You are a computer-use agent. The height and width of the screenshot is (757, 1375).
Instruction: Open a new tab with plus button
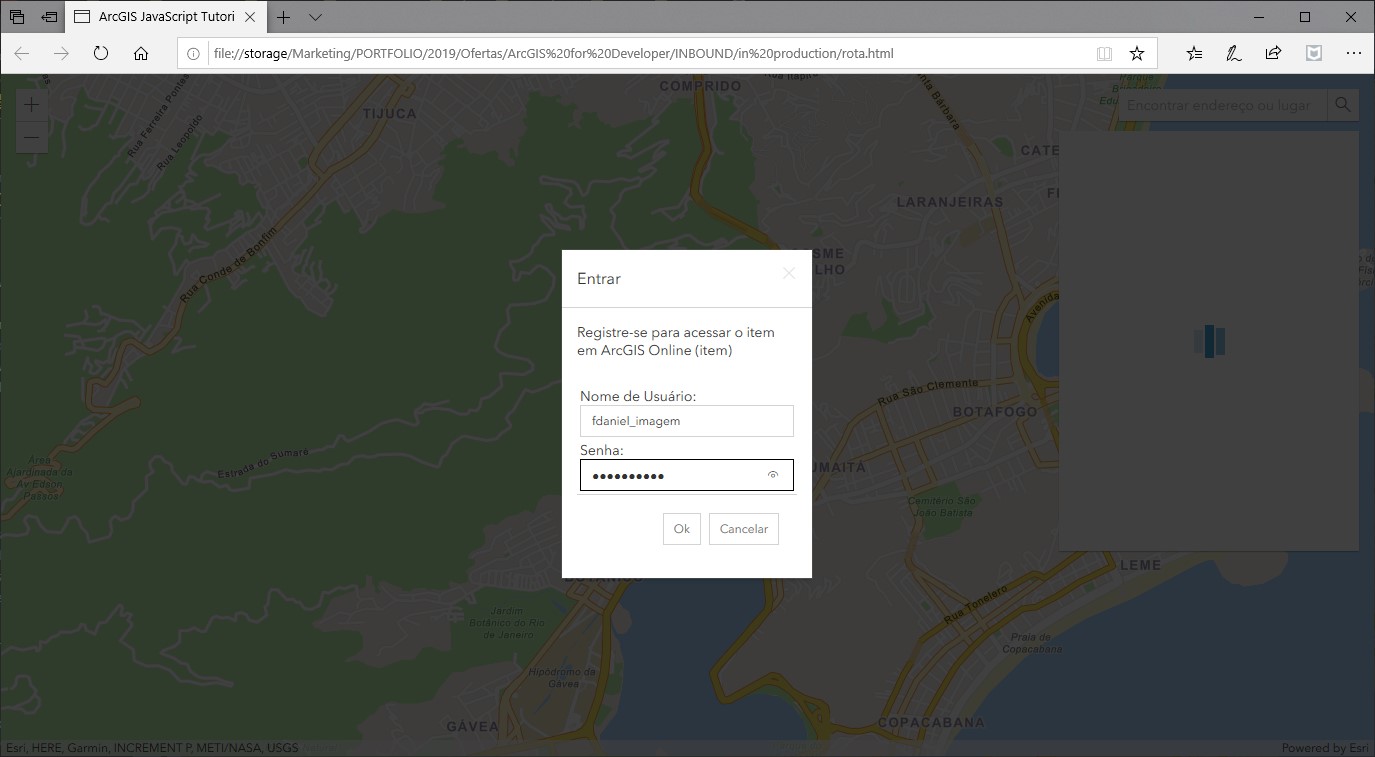click(x=284, y=17)
